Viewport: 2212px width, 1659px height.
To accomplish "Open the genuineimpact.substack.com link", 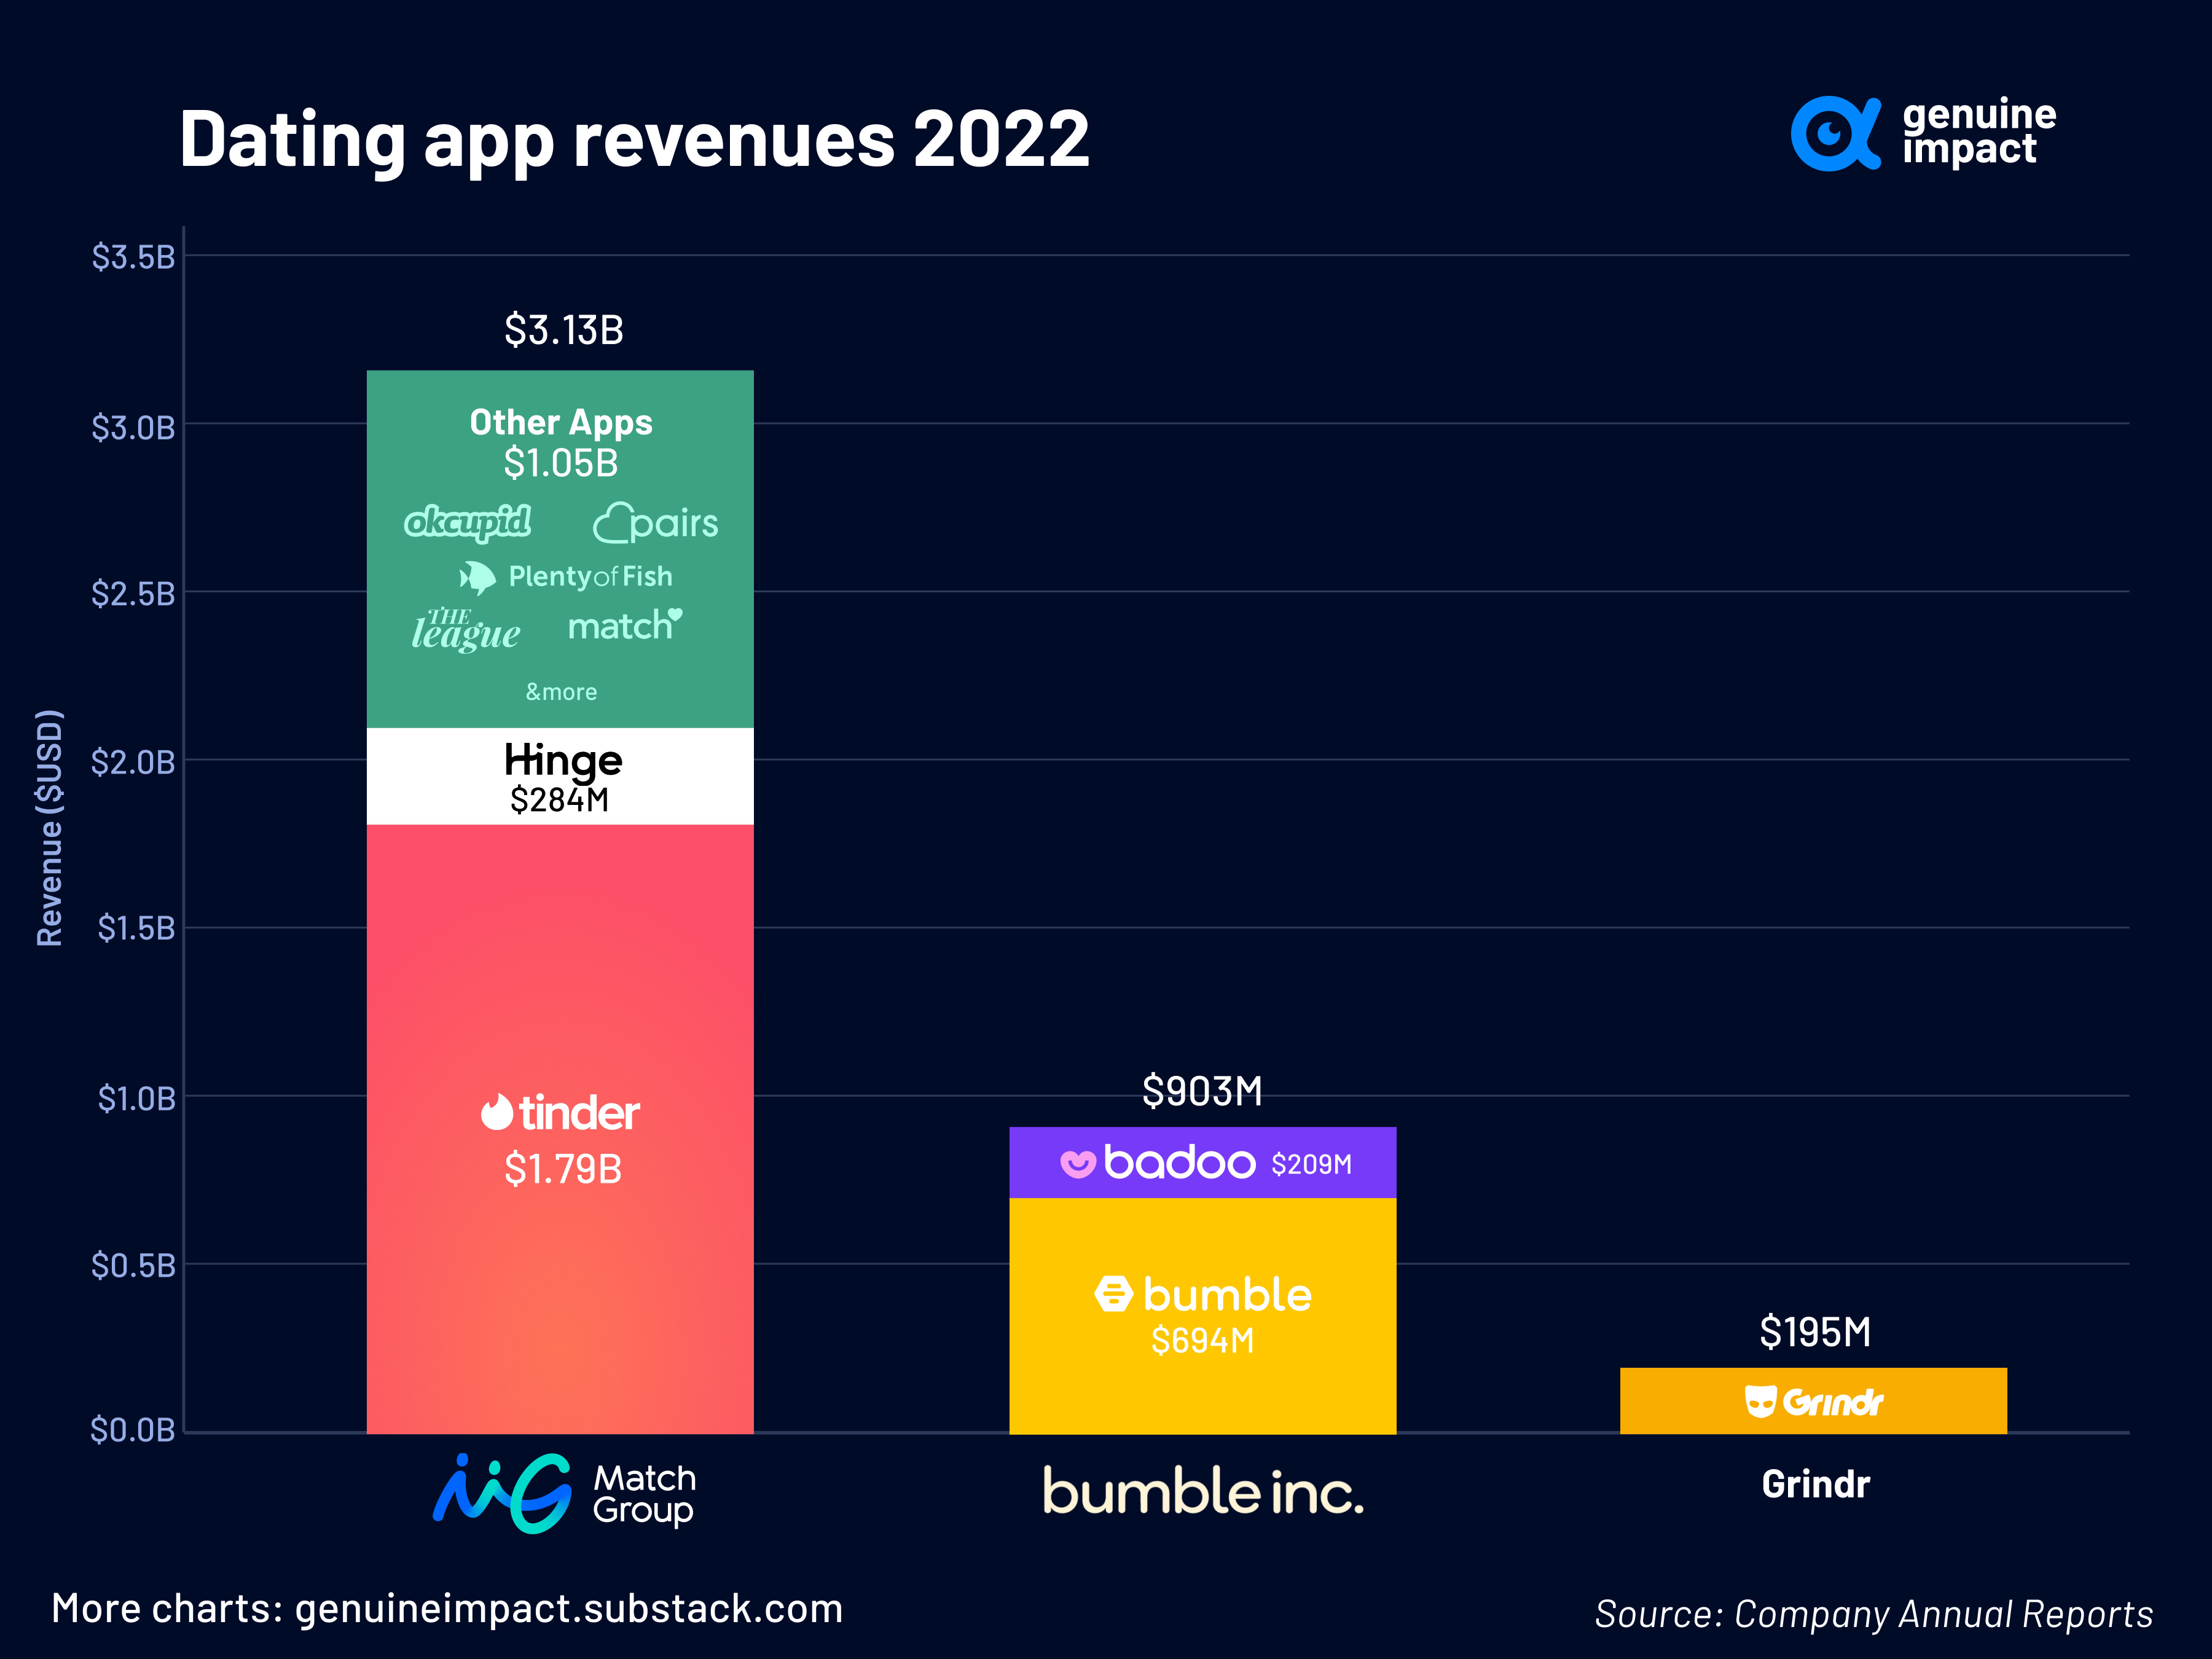I will point(569,1609).
